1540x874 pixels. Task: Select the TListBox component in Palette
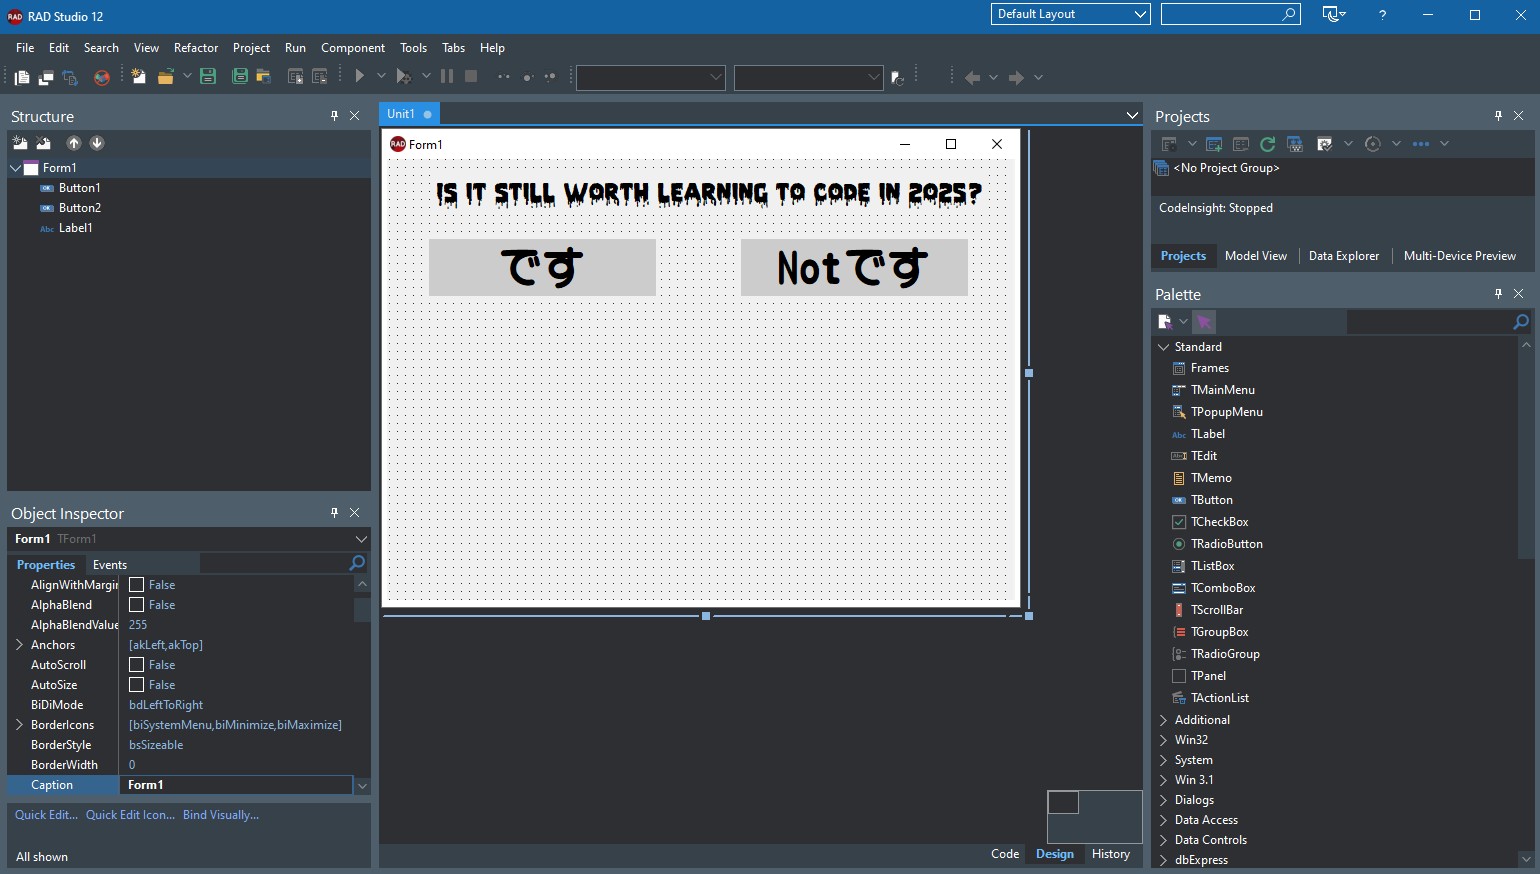point(1212,566)
